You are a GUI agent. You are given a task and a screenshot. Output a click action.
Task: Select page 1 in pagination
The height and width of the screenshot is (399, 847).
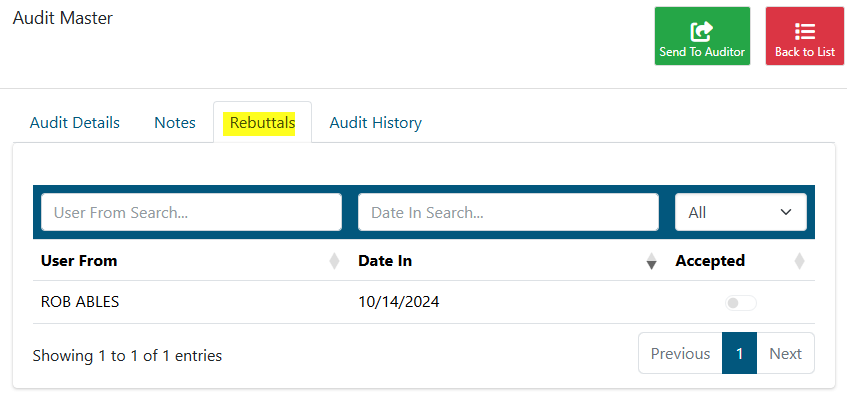pyautogui.click(x=740, y=353)
